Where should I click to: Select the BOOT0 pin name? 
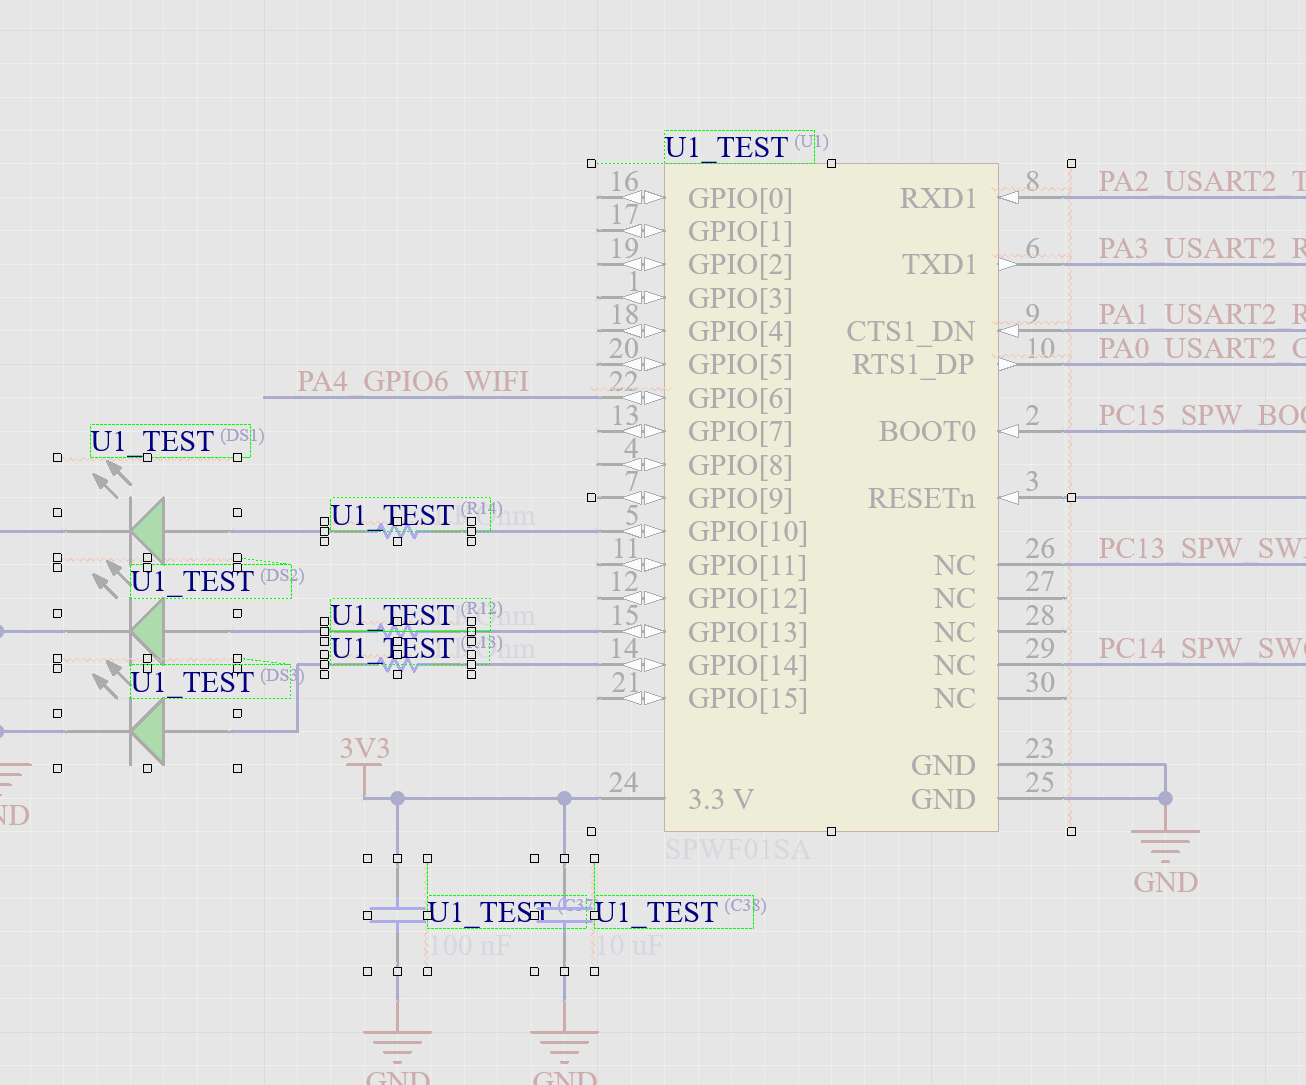tap(927, 432)
